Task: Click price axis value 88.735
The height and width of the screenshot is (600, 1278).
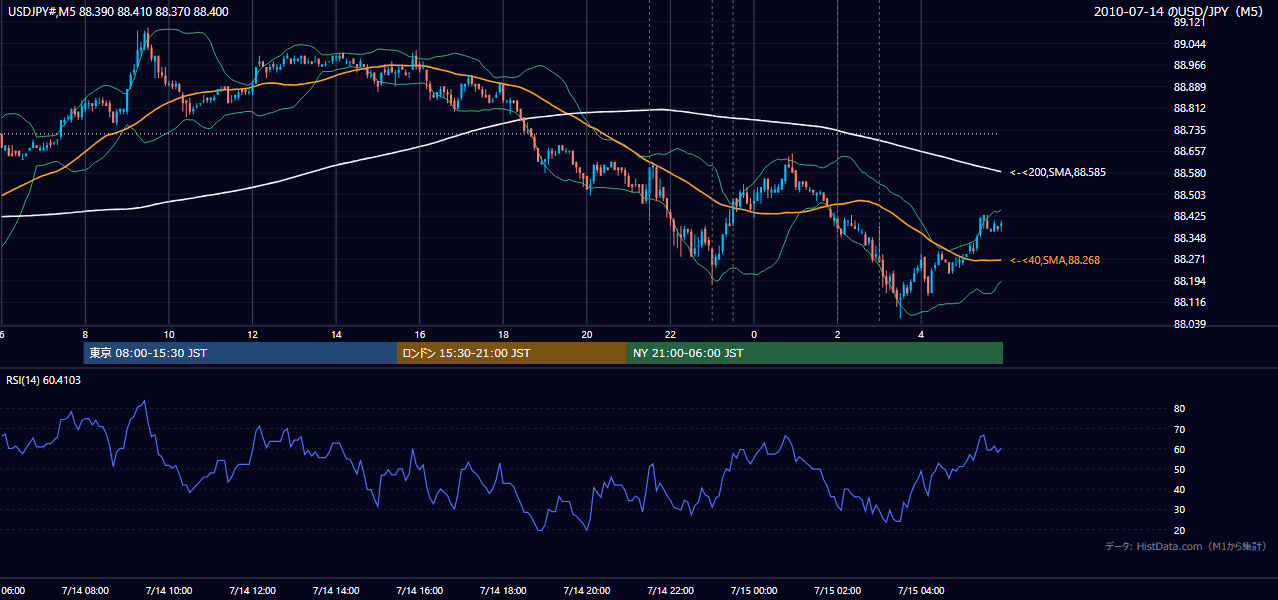Action: (1189, 130)
